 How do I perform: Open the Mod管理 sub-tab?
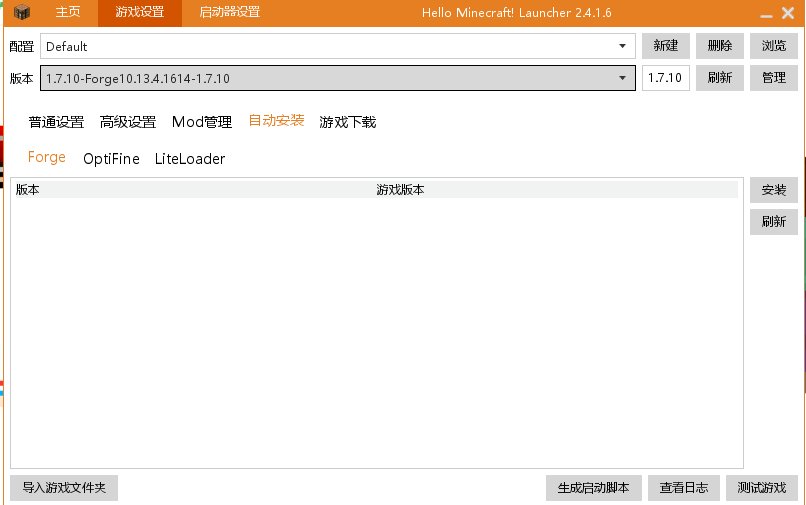(202, 122)
